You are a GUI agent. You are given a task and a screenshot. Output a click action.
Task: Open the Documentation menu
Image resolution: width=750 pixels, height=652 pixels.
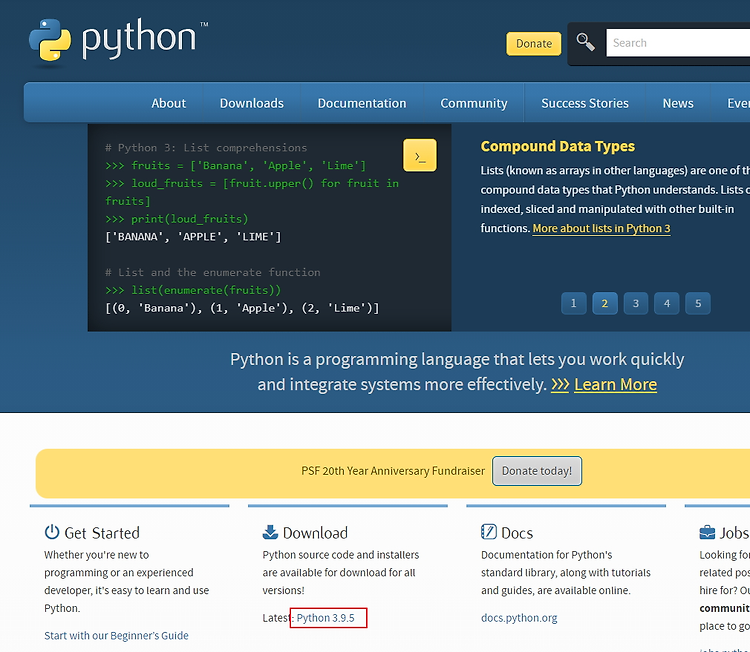(x=362, y=103)
